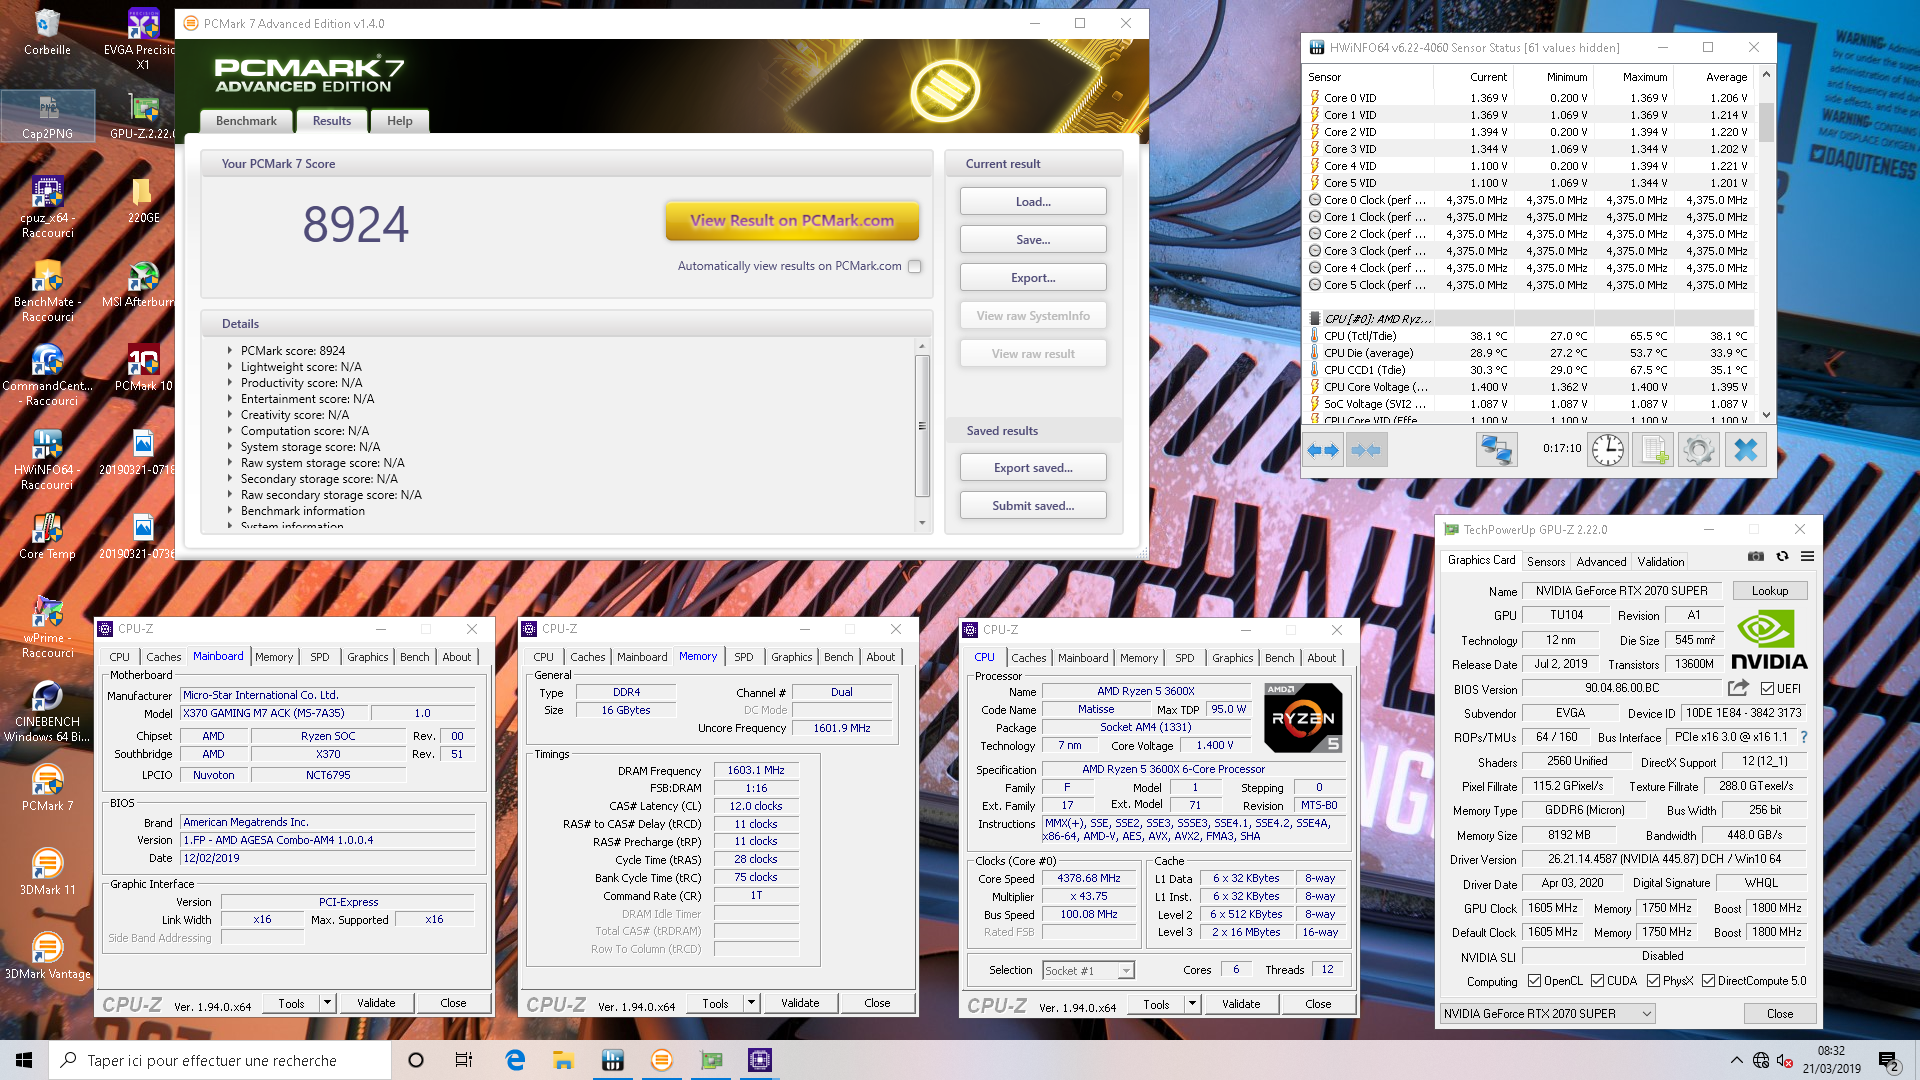Open the MSI Afterburner desktop icon
Screen dimensions: 1920x1080
(x=143, y=283)
